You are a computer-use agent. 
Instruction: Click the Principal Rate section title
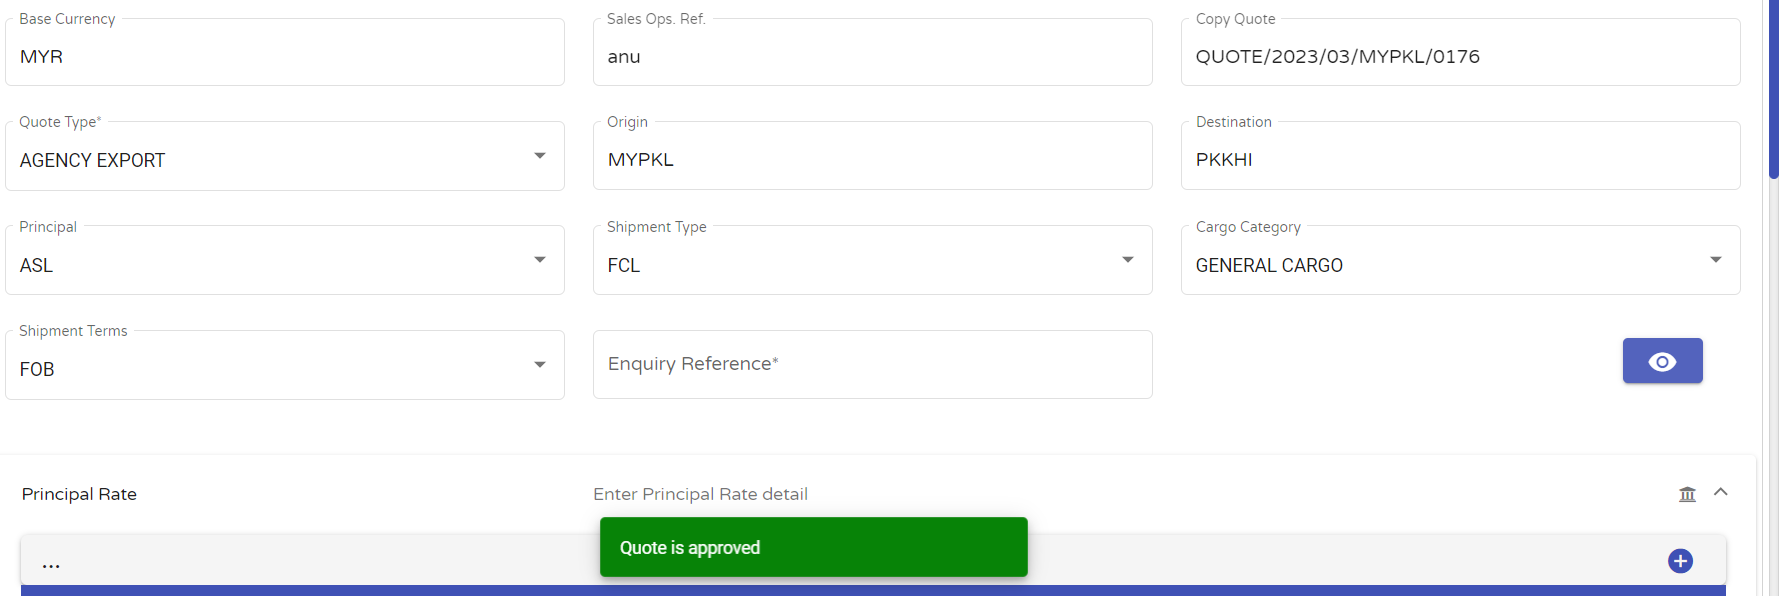pyautogui.click(x=79, y=494)
